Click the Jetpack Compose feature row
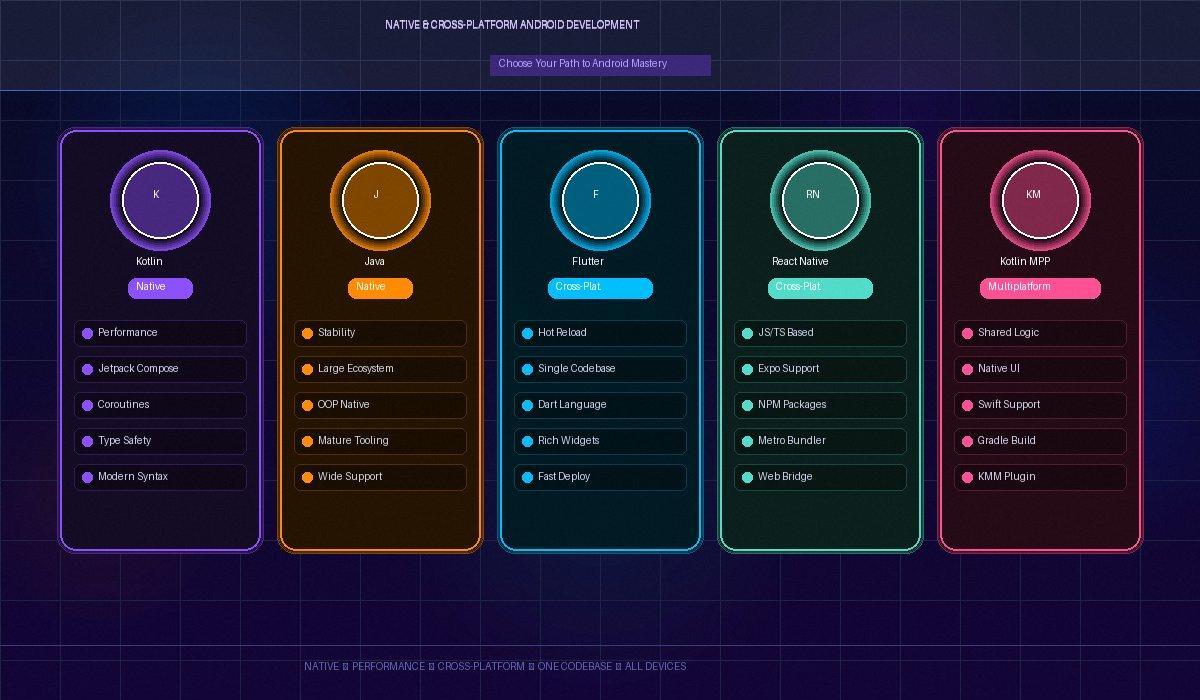Image resolution: width=1200 pixels, height=700 pixels. [160, 369]
